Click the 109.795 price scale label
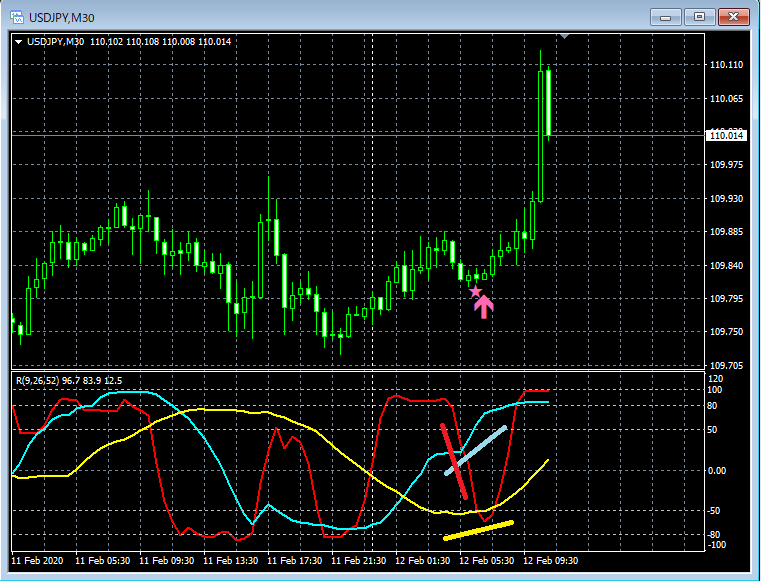This screenshot has width=761, height=581. pos(726,299)
